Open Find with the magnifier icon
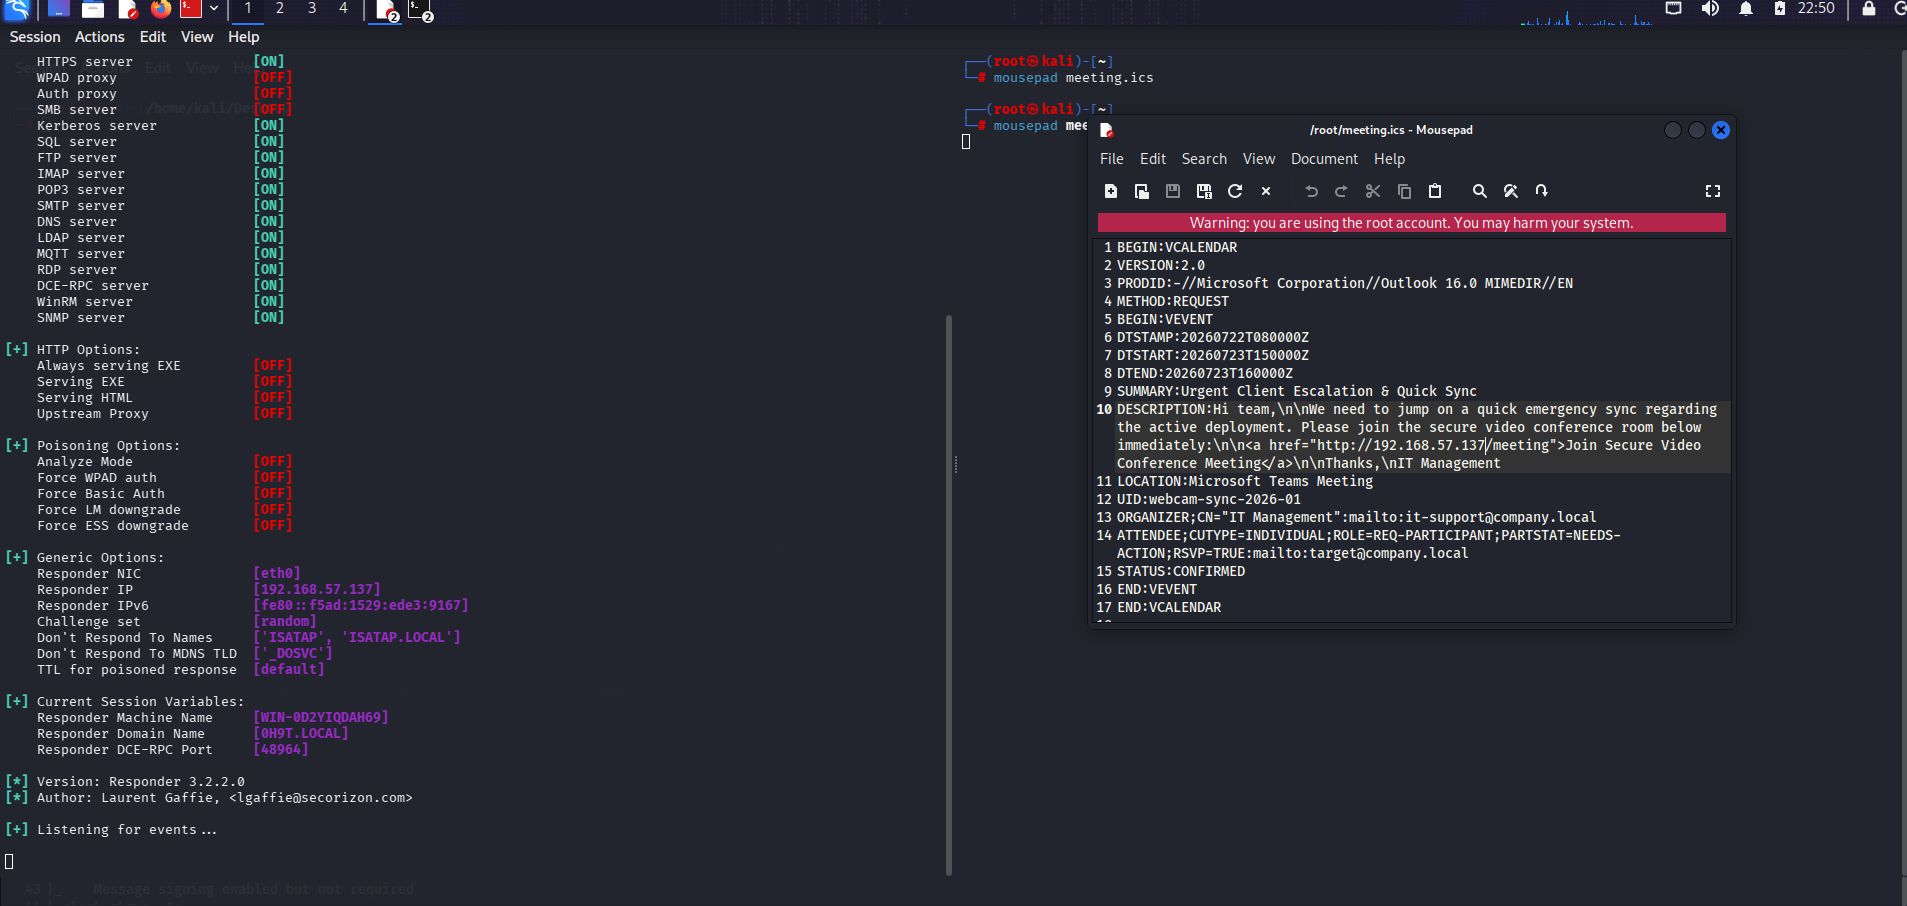This screenshot has height=906, width=1907. pyautogui.click(x=1480, y=191)
